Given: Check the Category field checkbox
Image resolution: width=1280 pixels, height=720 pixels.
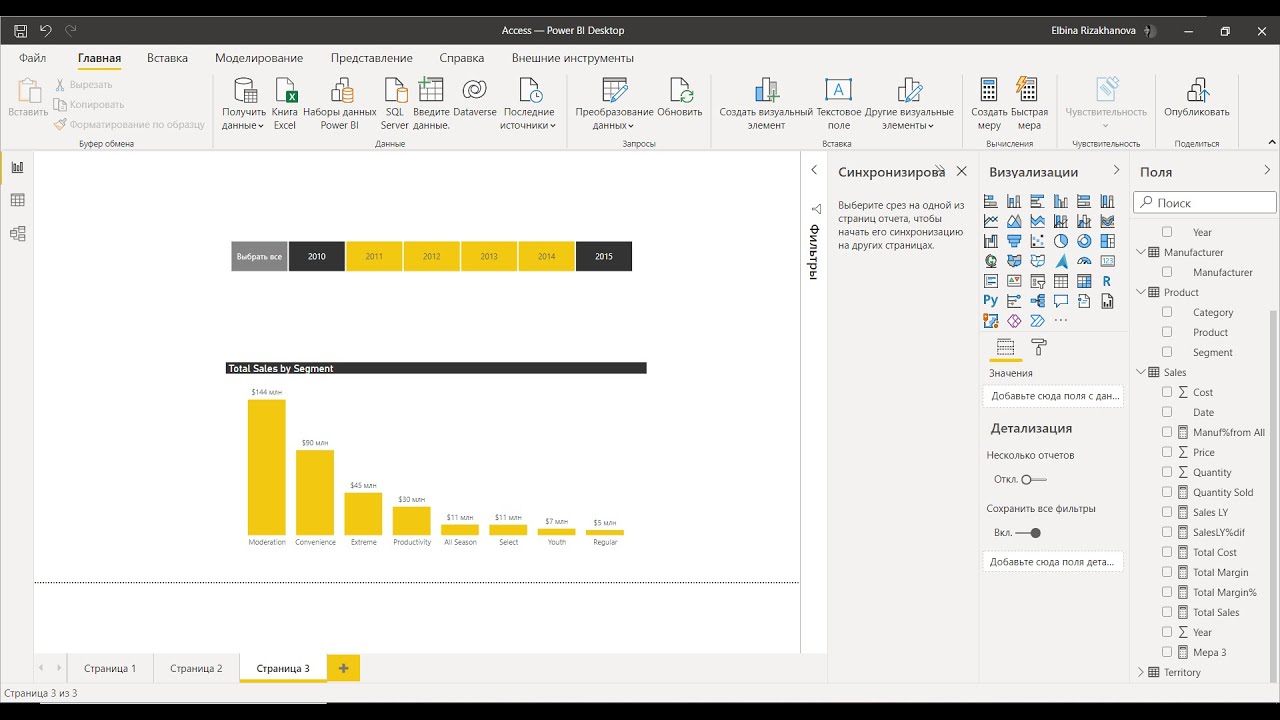Looking at the screenshot, I should [1167, 312].
